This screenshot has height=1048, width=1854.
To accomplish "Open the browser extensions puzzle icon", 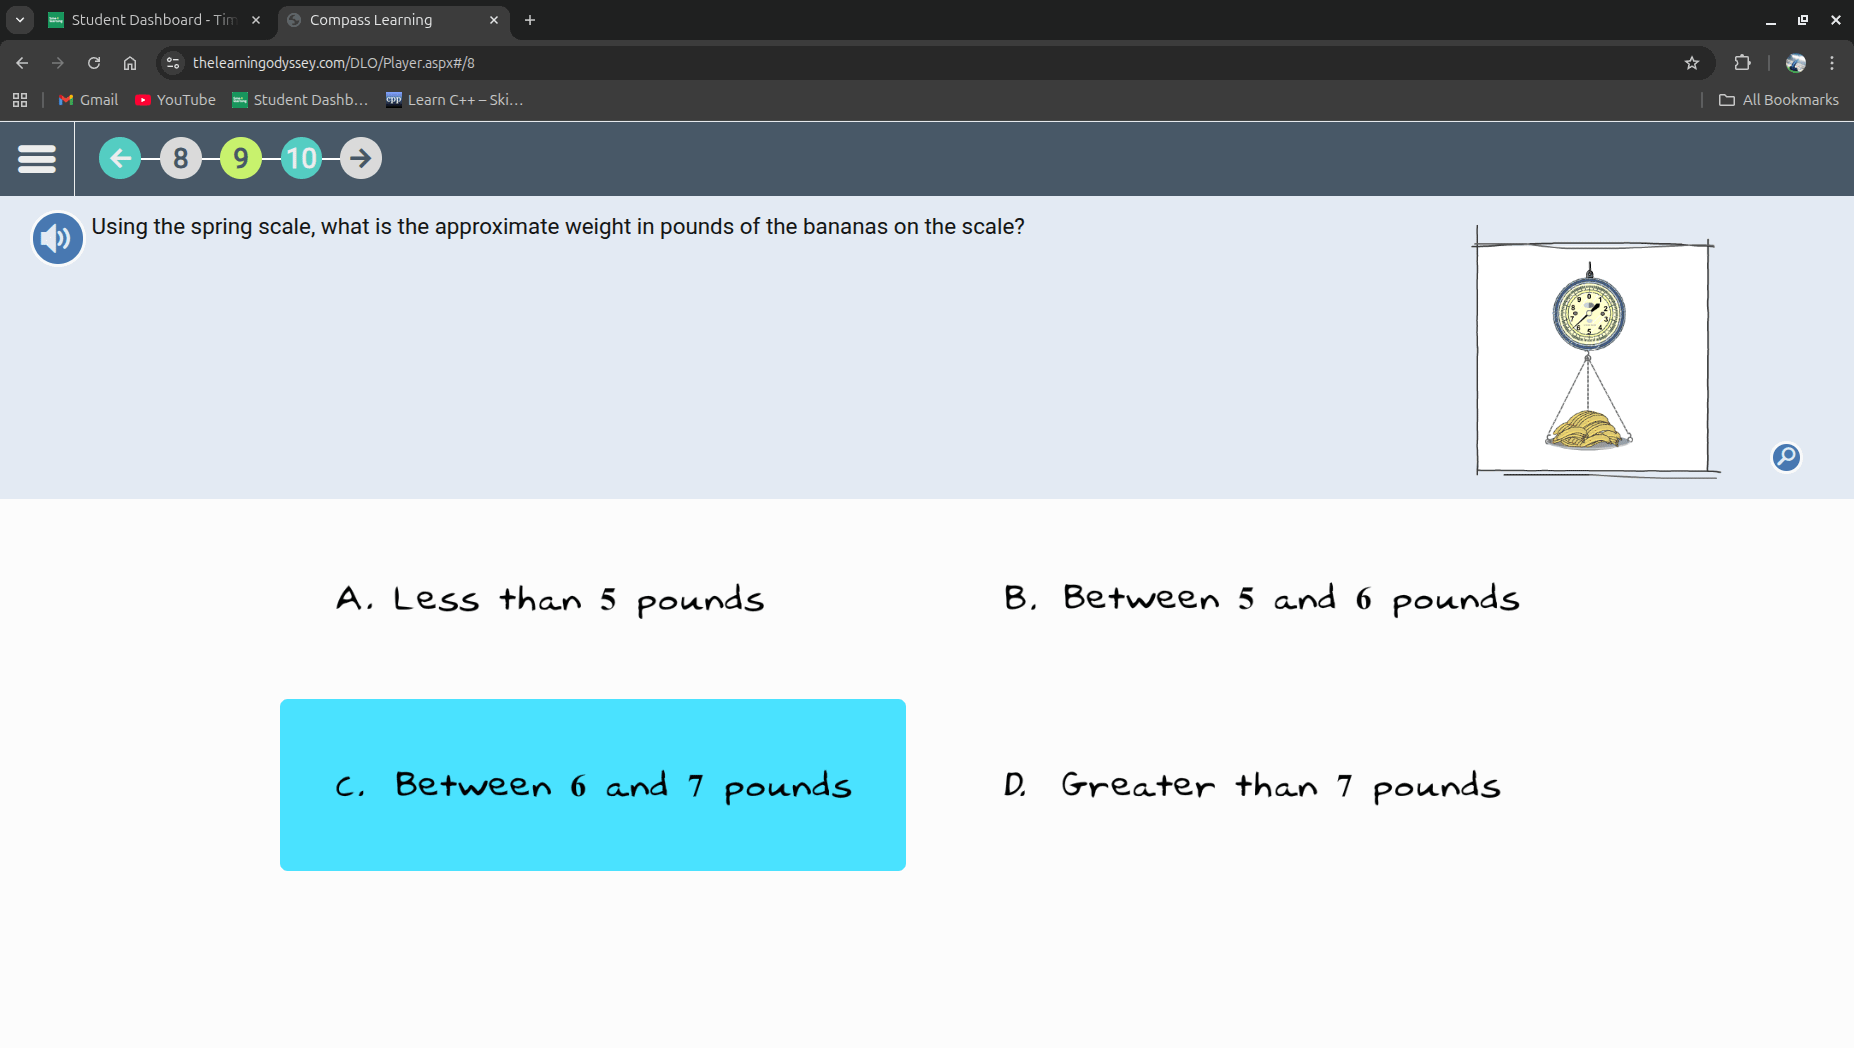I will (x=1742, y=63).
